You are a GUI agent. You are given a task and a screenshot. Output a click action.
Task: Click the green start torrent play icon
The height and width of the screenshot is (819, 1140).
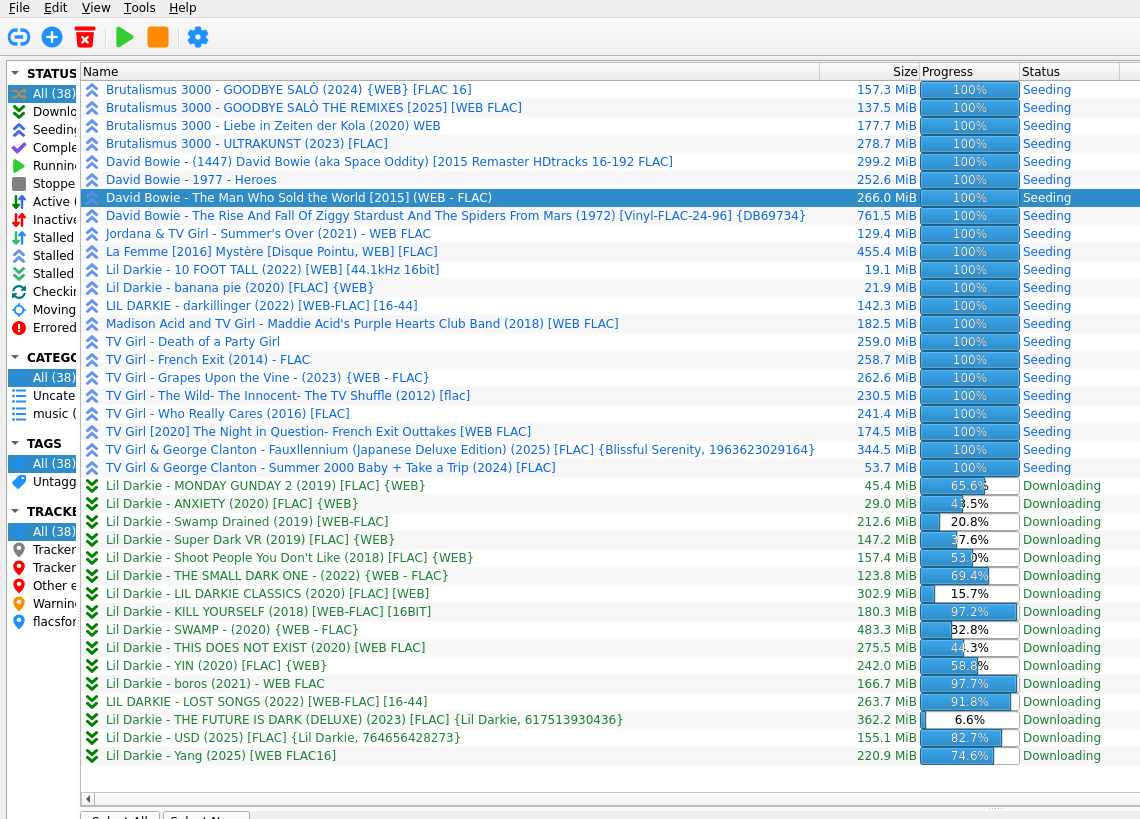tap(124, 37)
